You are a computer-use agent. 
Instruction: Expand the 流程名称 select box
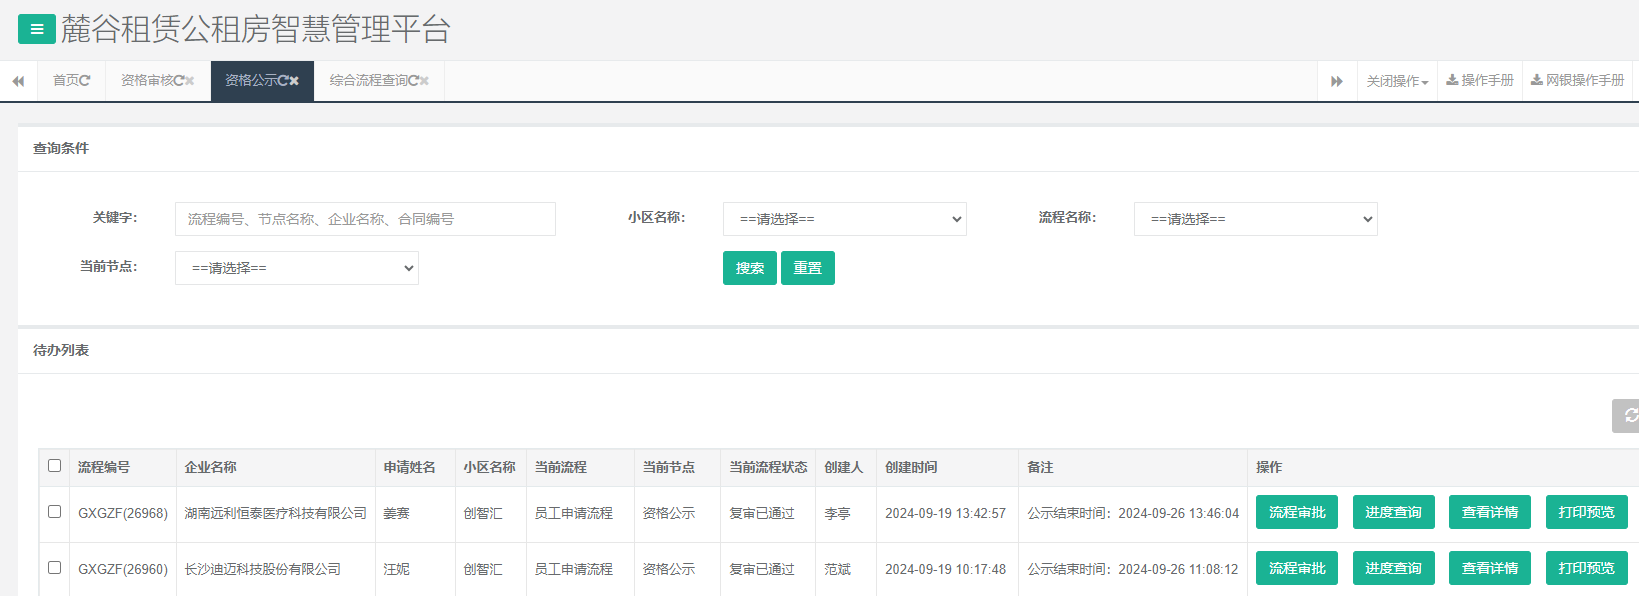[x=1255, y=219]
